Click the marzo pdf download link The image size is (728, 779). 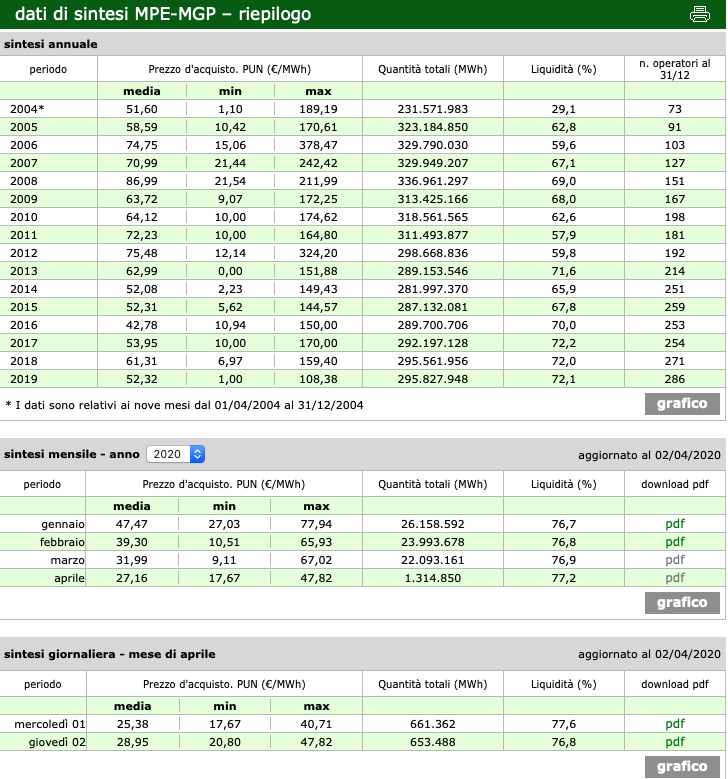675,560
